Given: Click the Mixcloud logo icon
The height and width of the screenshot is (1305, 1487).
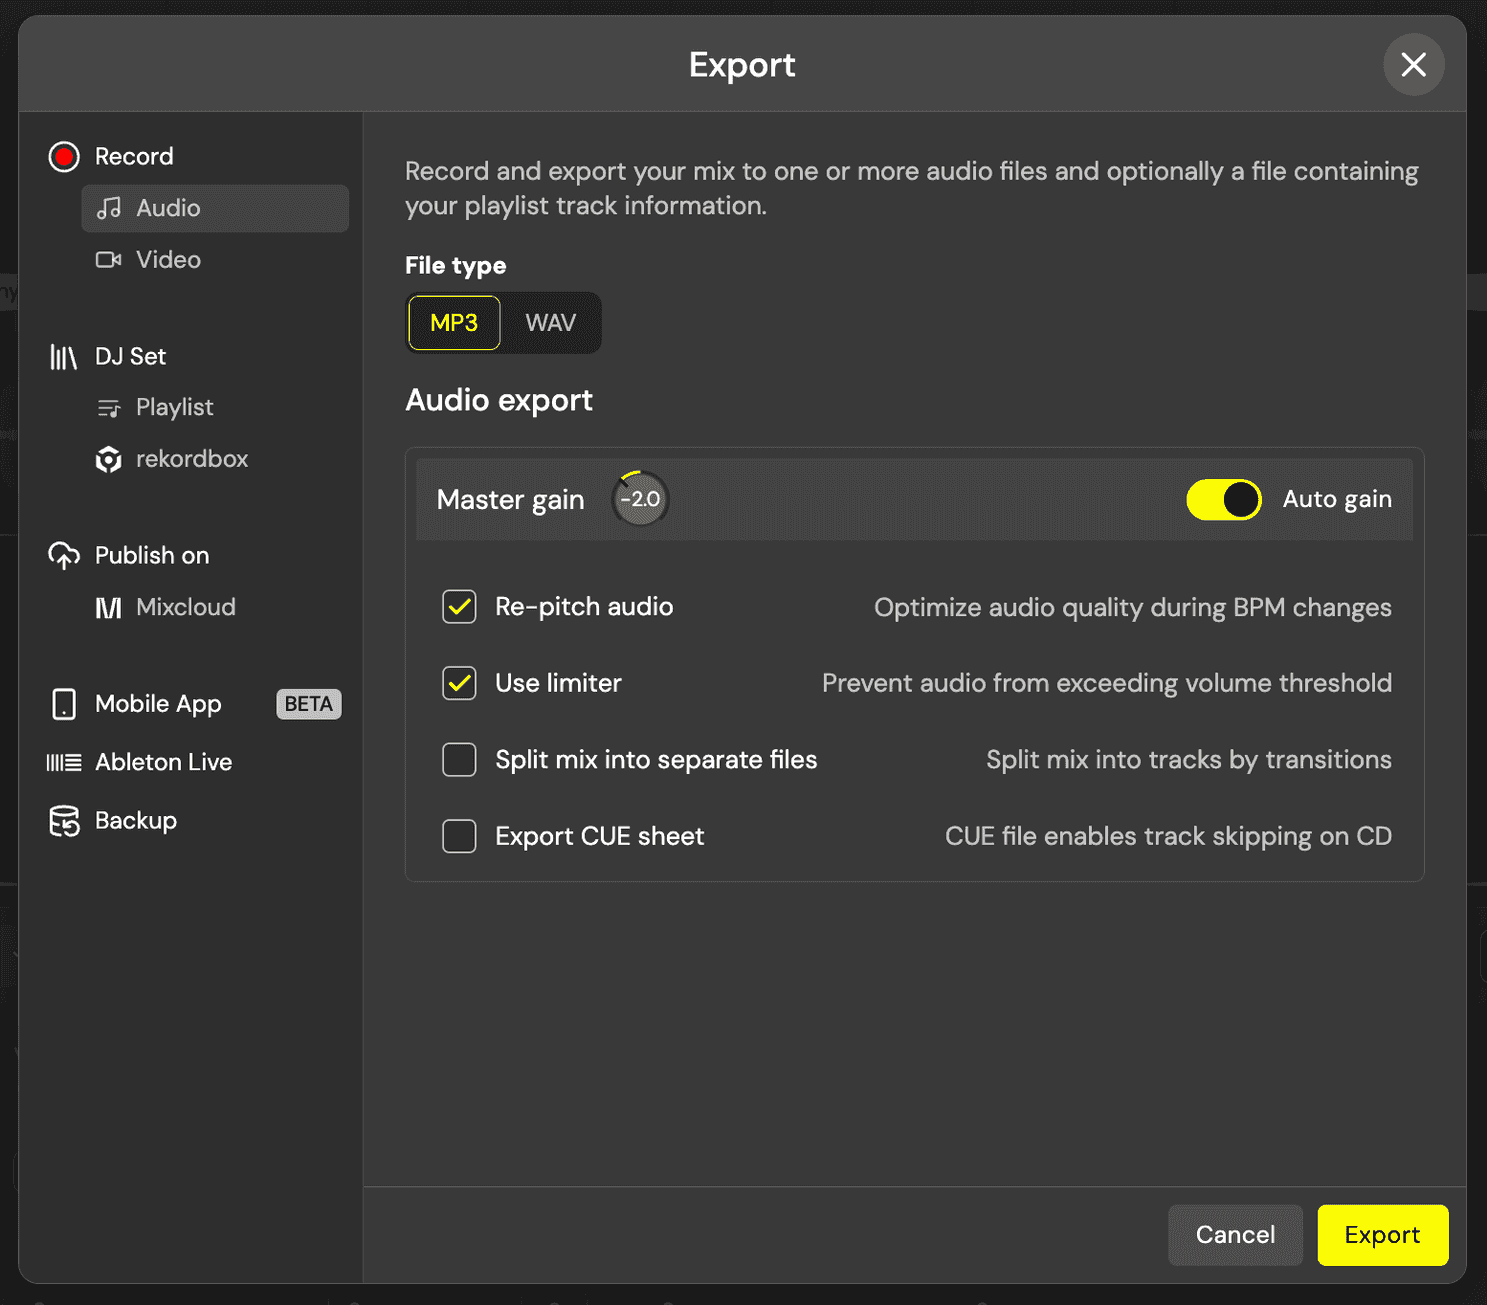Looking at the screenshot, I should click(108, 608).
